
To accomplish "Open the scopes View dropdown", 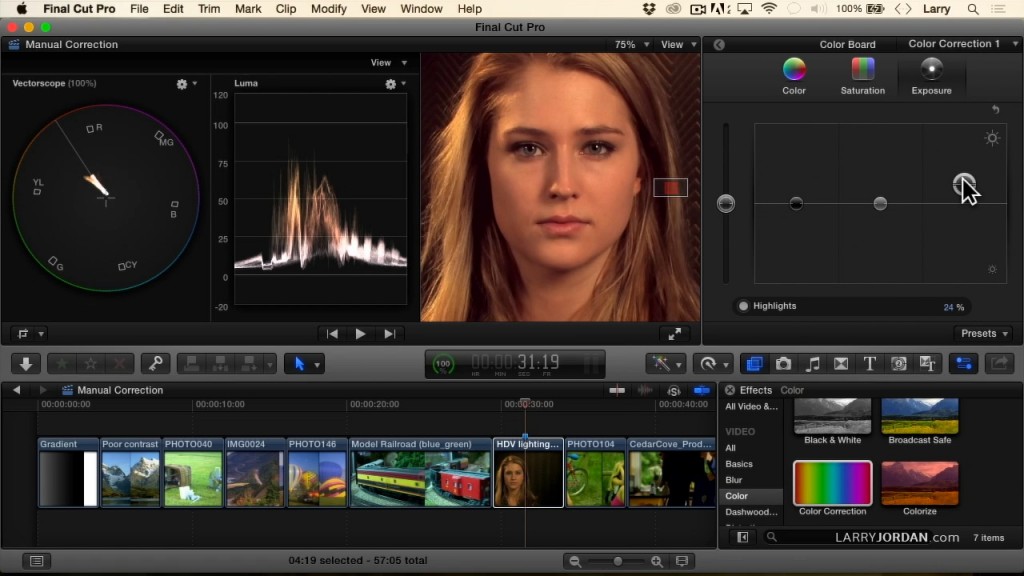I will pyautogui.click(x=389, y=63).
